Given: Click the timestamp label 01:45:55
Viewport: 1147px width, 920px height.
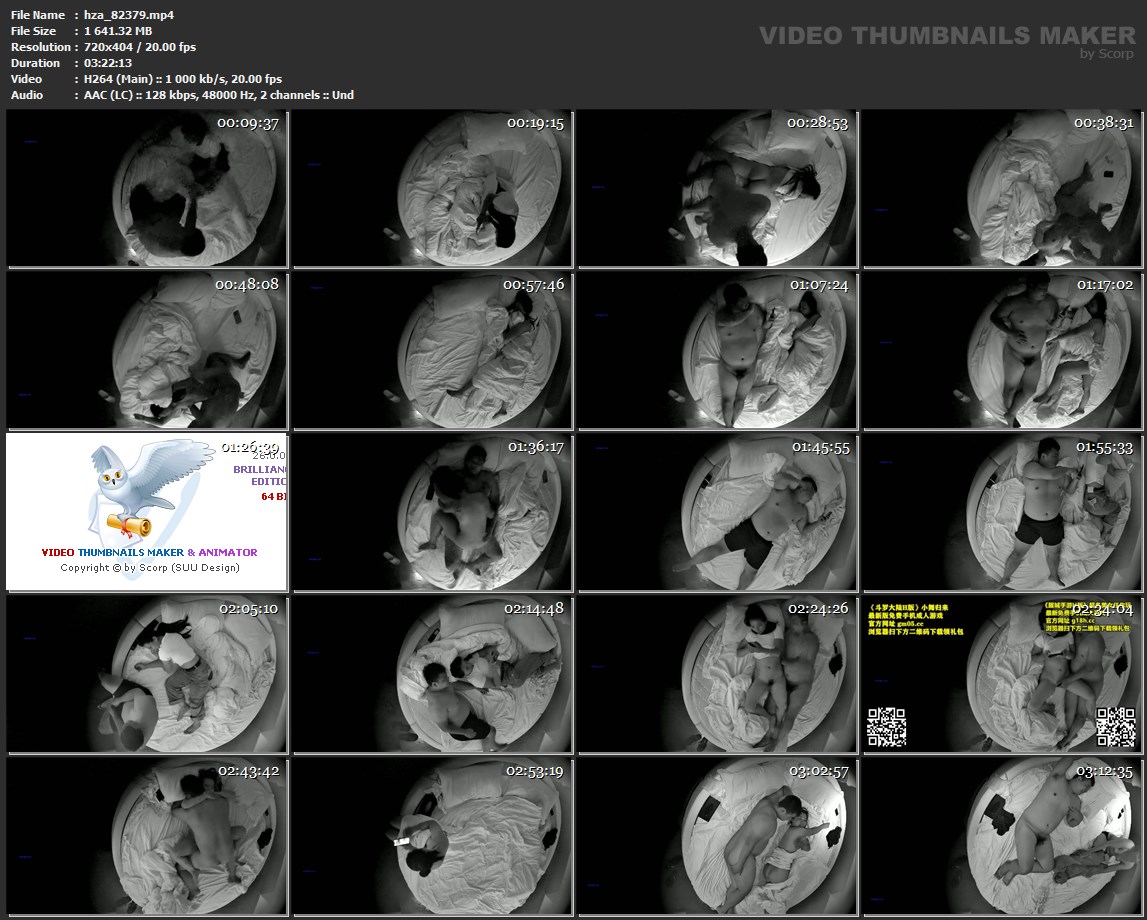Looking at the screenshot, I should coord(820,447).
